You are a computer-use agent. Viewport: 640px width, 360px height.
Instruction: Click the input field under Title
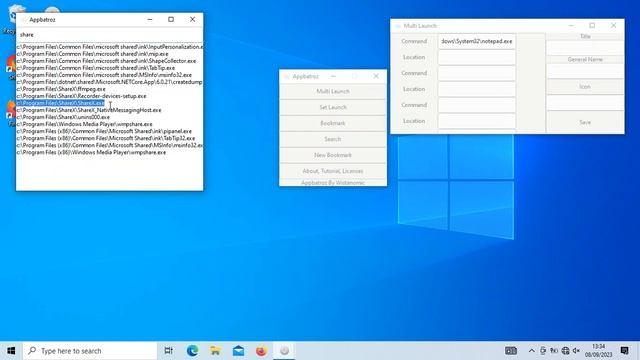tap(585, 48)
